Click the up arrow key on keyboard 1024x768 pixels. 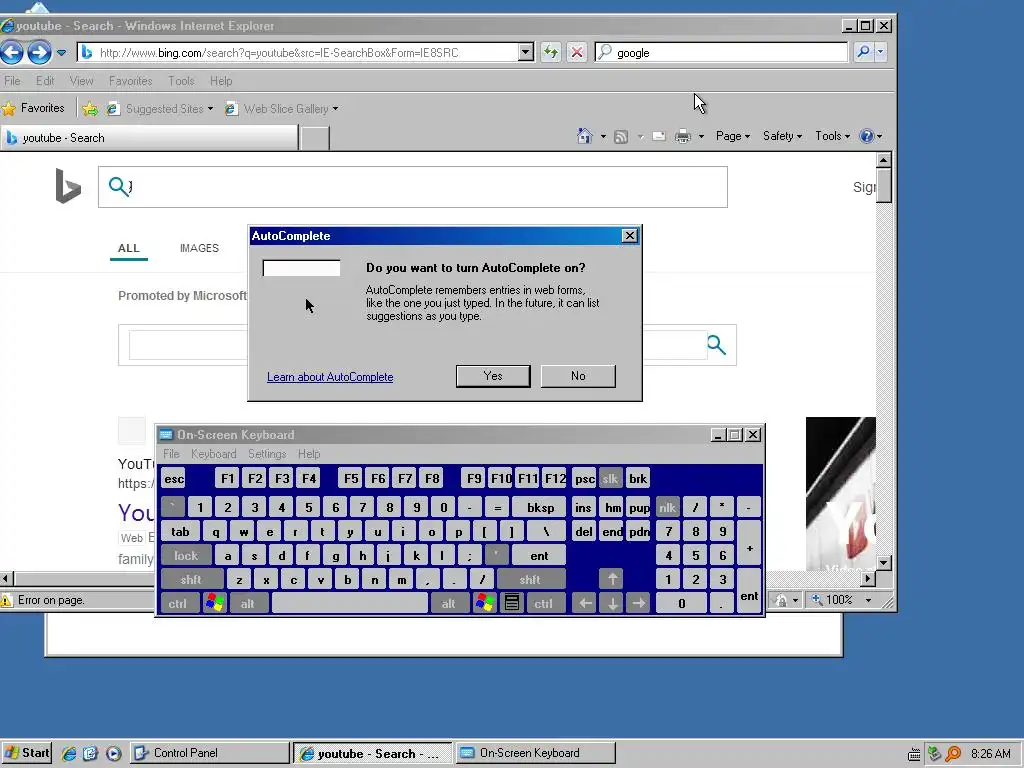612,579
